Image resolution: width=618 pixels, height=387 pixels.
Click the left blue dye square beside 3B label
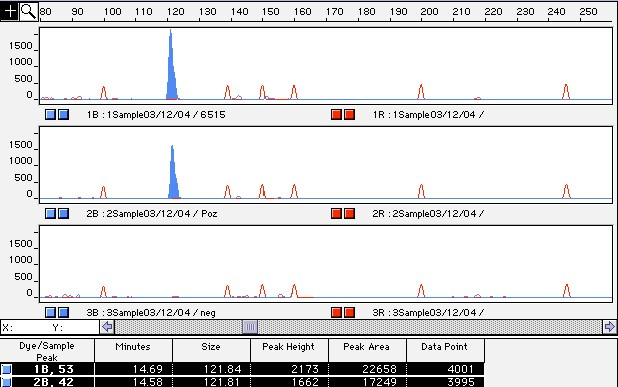click(50, 313)
